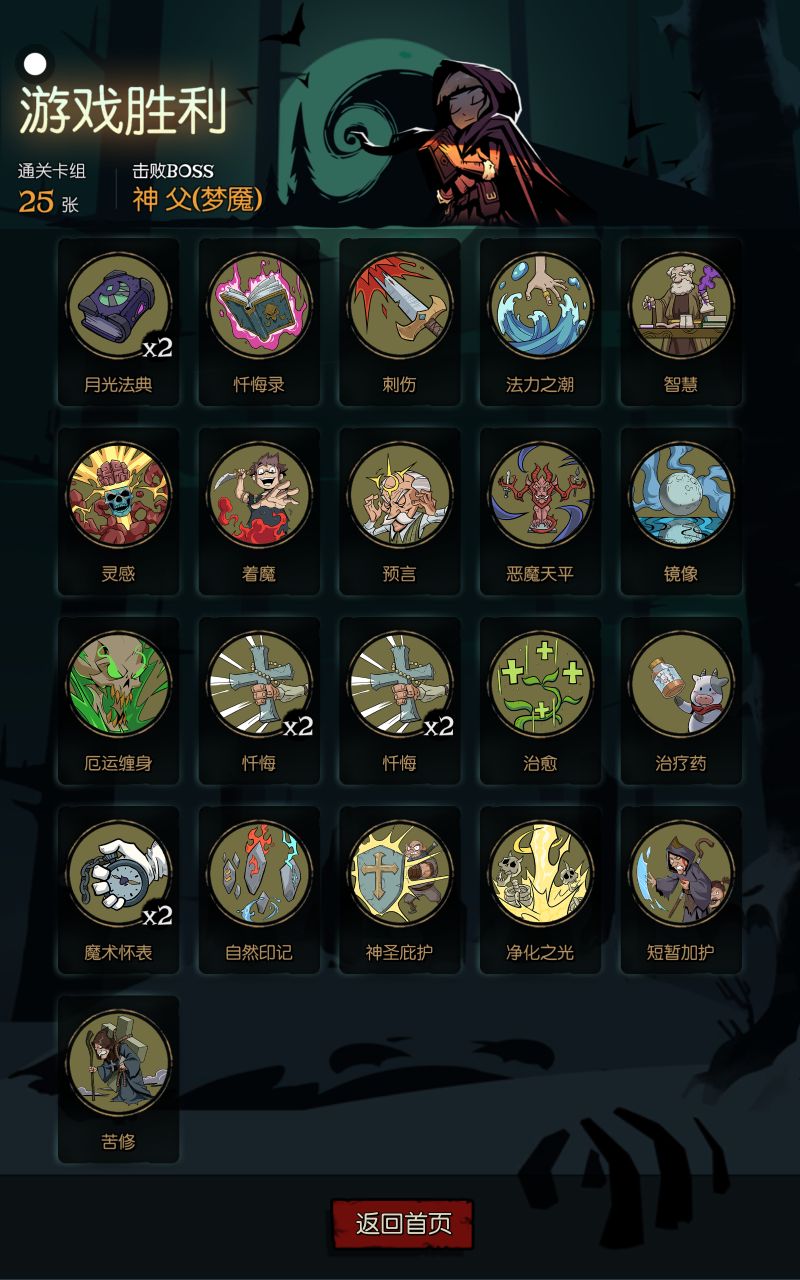
Task: Select the 自然印记 rune stones card
Action: (259, 890)
